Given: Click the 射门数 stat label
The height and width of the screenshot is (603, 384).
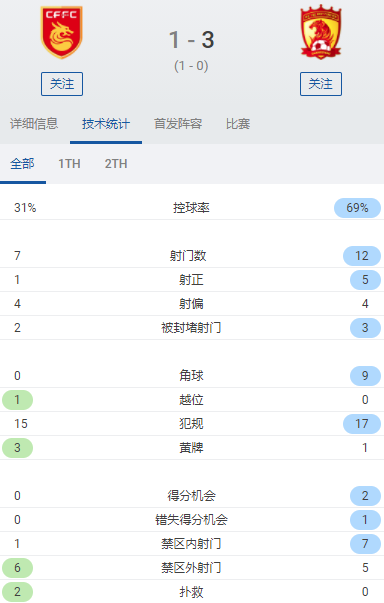Looking at the screenshot, I should point(188,255).
